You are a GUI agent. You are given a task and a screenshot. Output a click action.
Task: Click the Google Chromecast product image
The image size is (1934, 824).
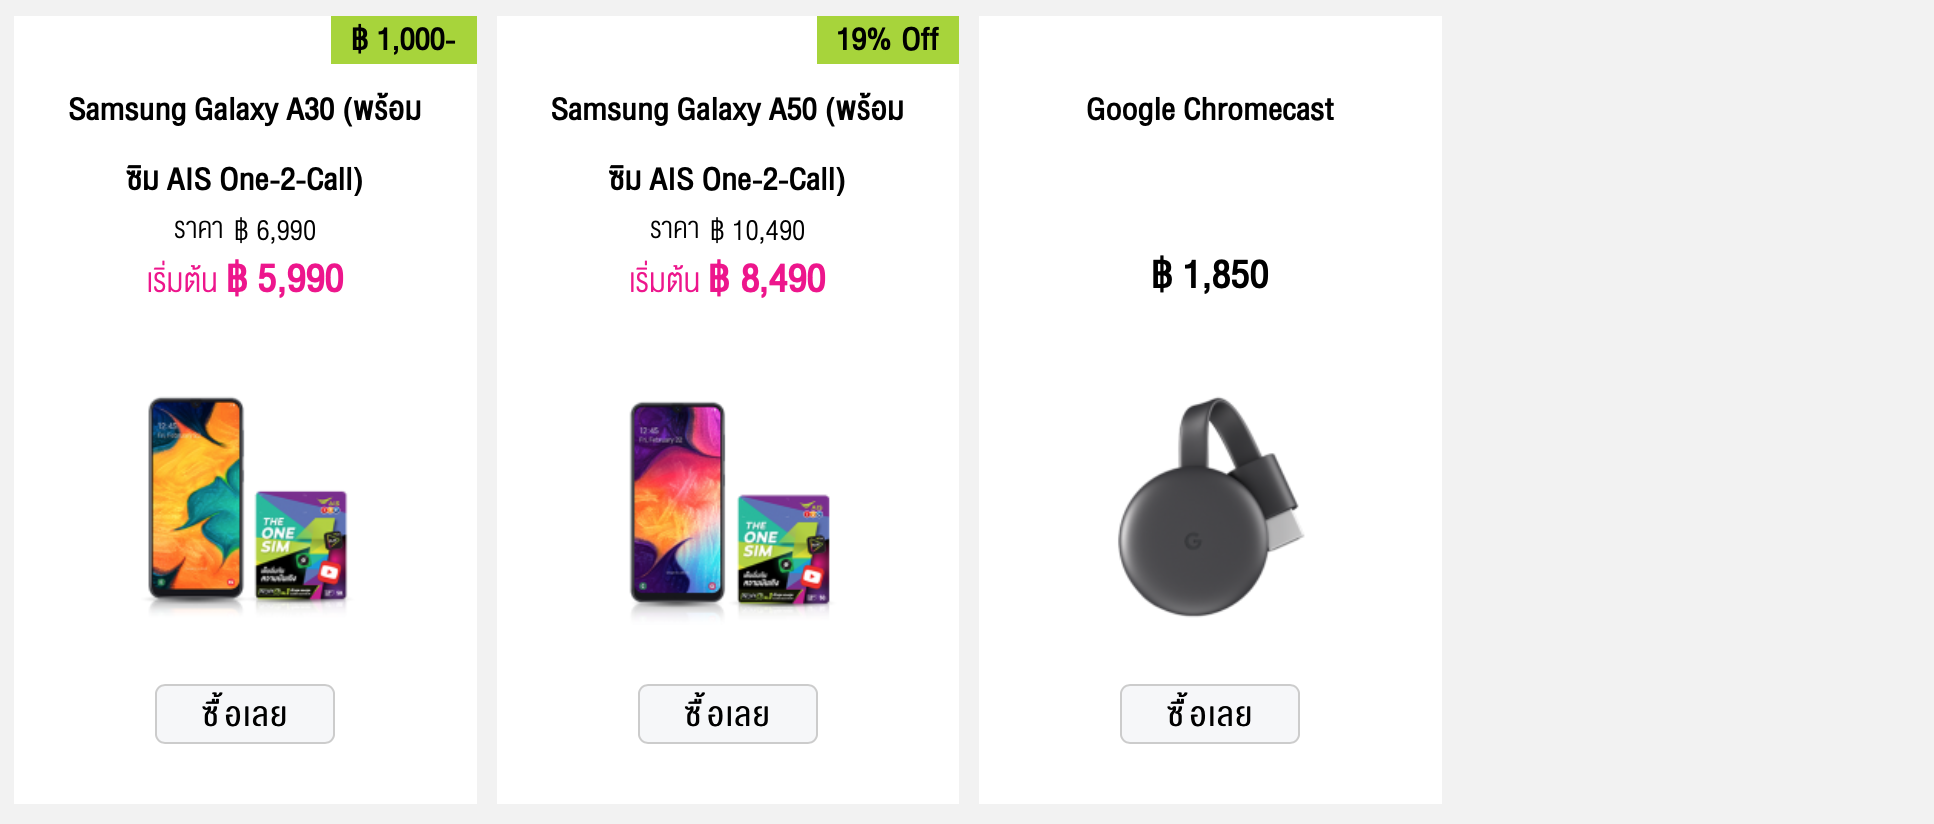pos(1210,506)
